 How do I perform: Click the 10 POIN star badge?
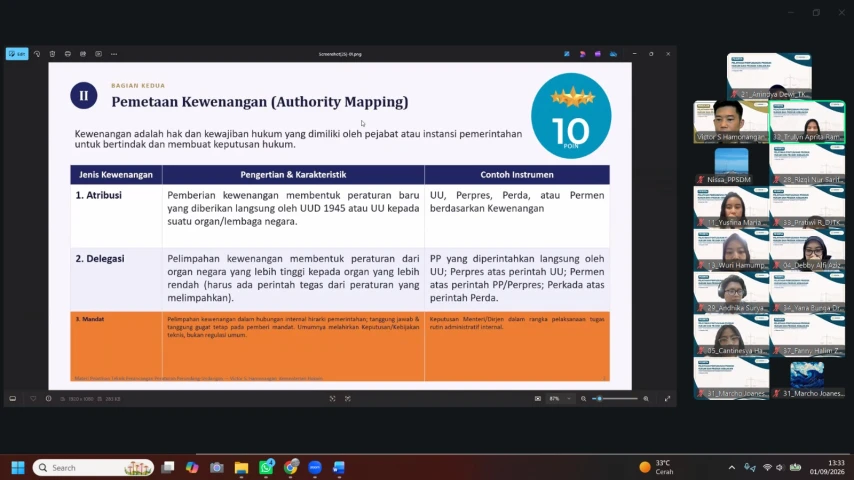[571, 116]
